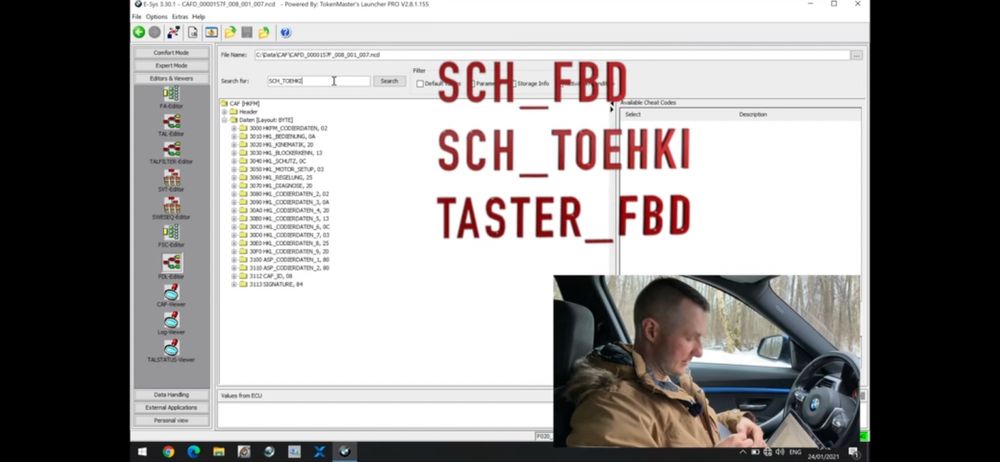Click the Search button
This screenshot has width=1000, height=462.
tap(389, 81)
